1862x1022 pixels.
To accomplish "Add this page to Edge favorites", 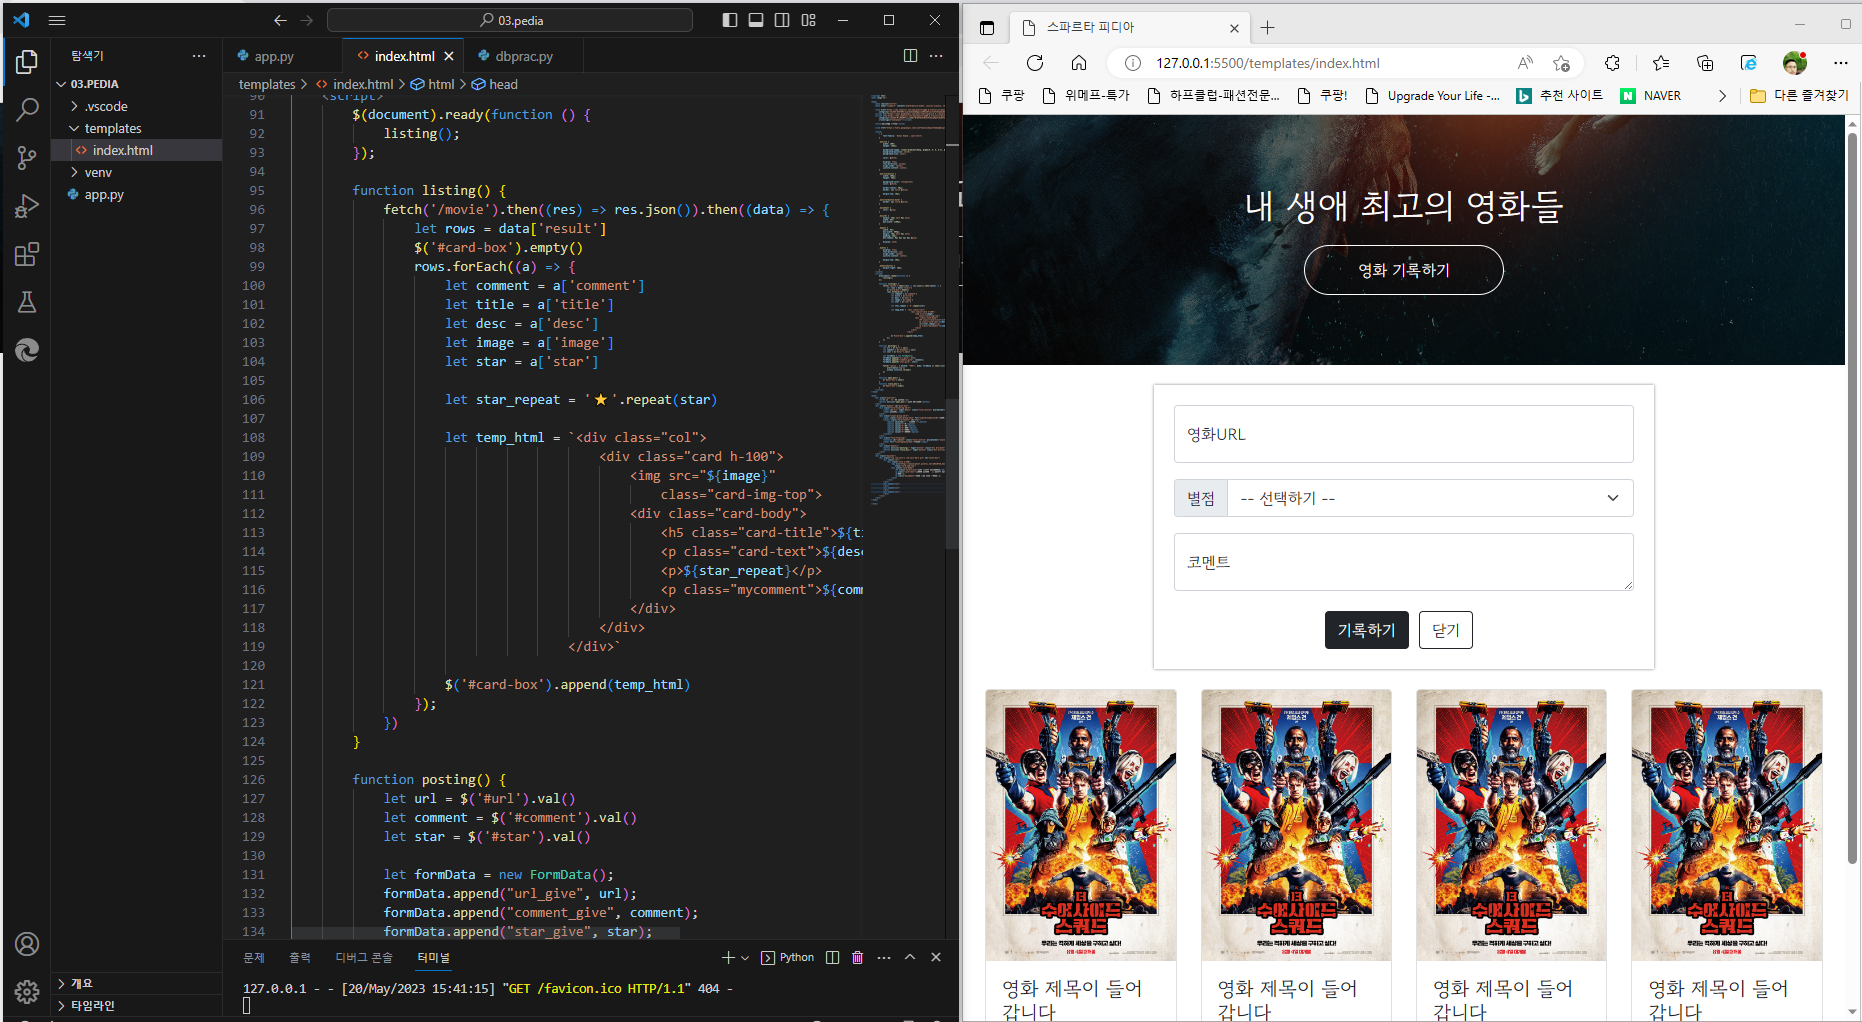I will point(1561,63).
